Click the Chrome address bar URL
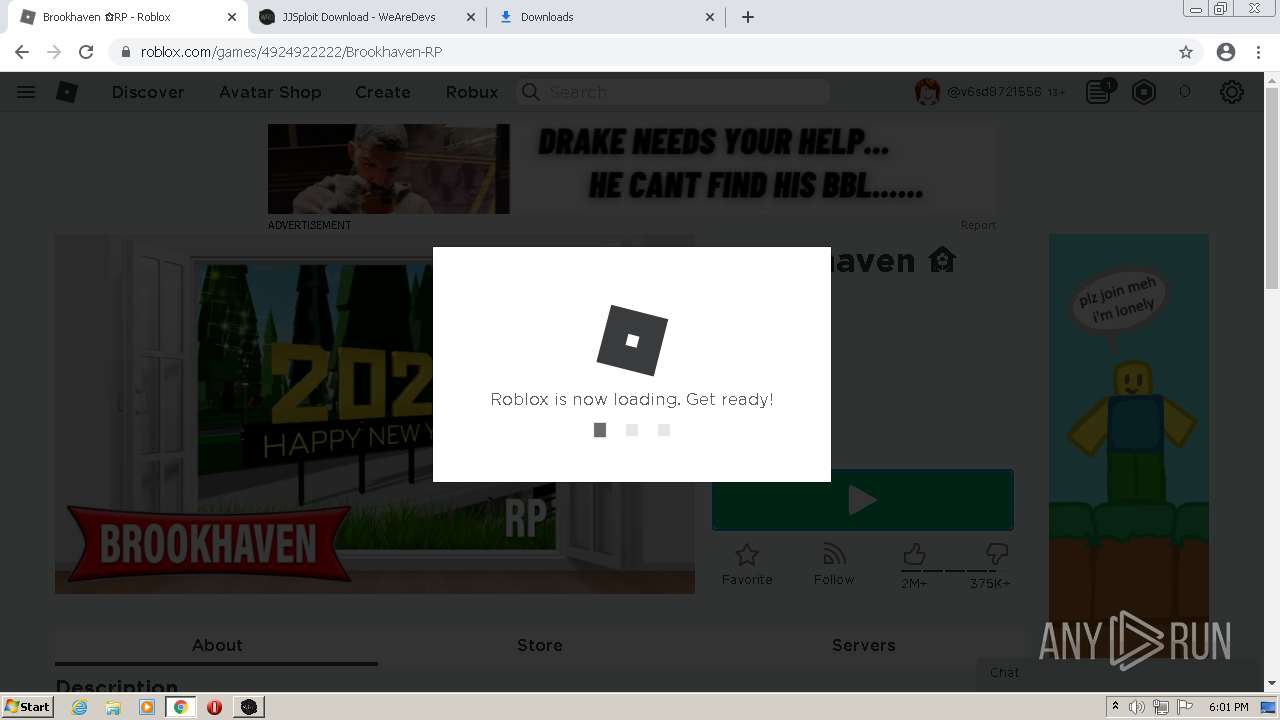 click(291, 52)
